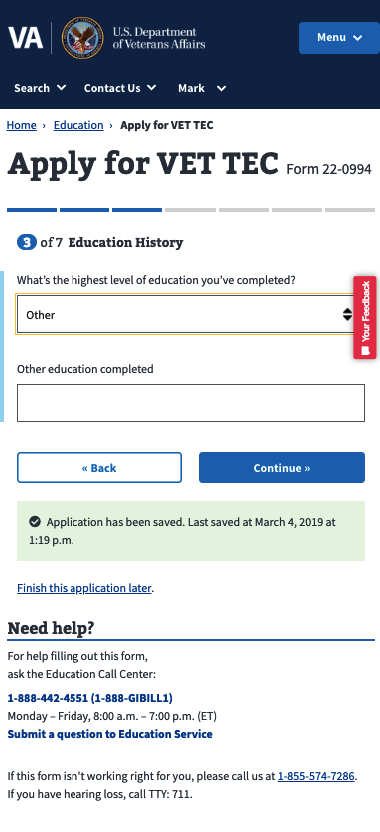Image resolution: width=380 pixels, height=832 pixels.
Task: Open the Search dropdown
Action: (40, 88)
